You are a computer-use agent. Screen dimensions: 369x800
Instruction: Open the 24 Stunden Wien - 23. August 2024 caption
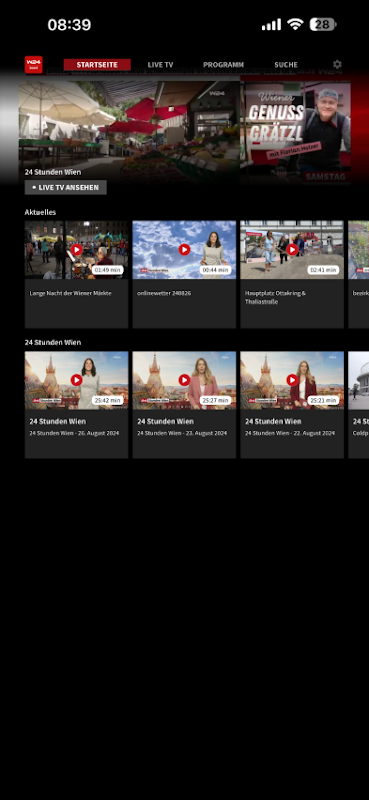coord(185,433)
